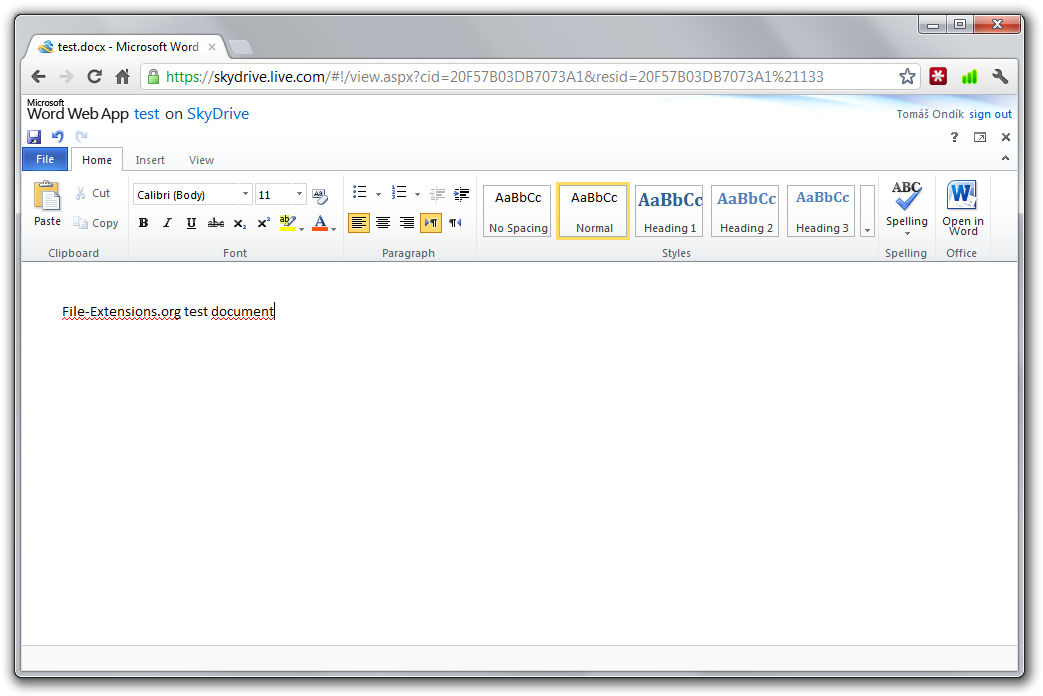Viewport: 1043px width, 696px height.
Task: Run the Spelling checker
Action: click(906, 207)
